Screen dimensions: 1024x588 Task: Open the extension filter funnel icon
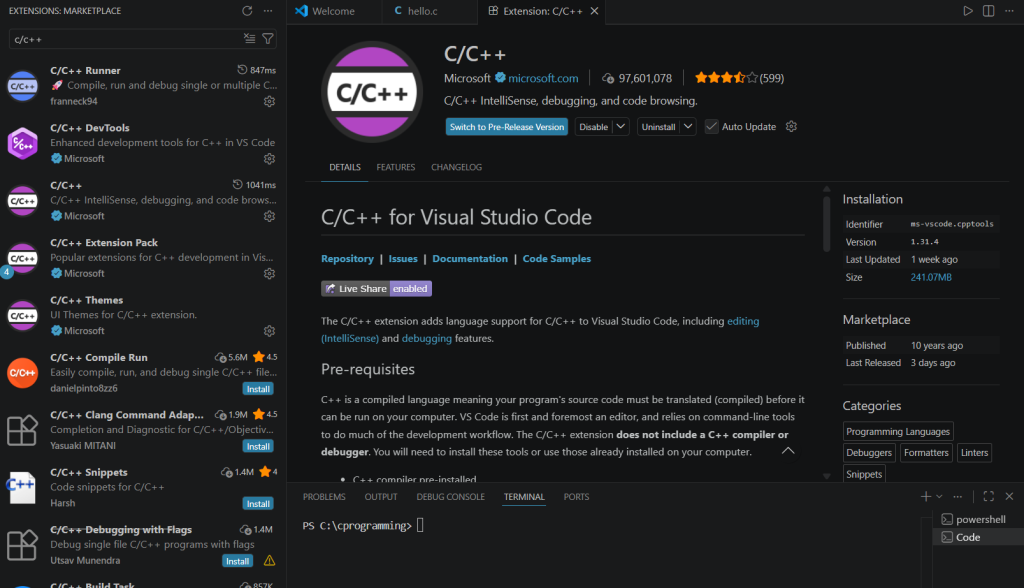coord(268,39)
